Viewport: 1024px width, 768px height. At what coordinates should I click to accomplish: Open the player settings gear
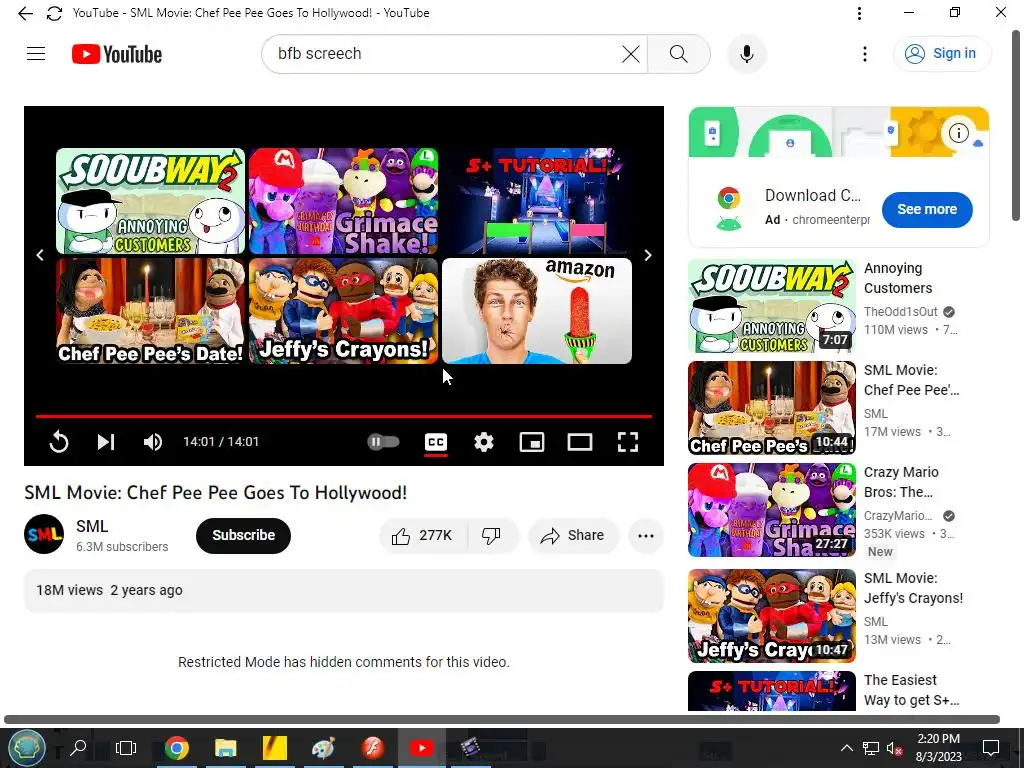(x=484, y=442)
